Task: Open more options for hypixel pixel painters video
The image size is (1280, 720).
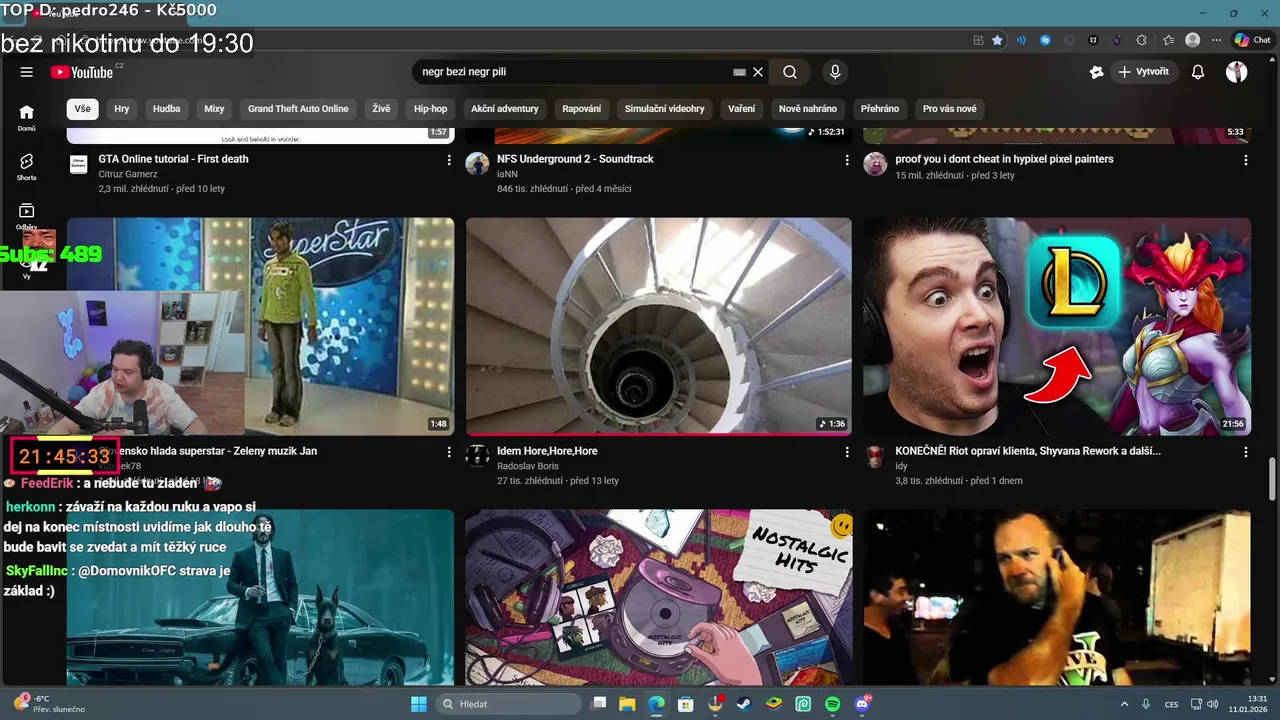Action: pyautogui.click(x=1246, y=160)
